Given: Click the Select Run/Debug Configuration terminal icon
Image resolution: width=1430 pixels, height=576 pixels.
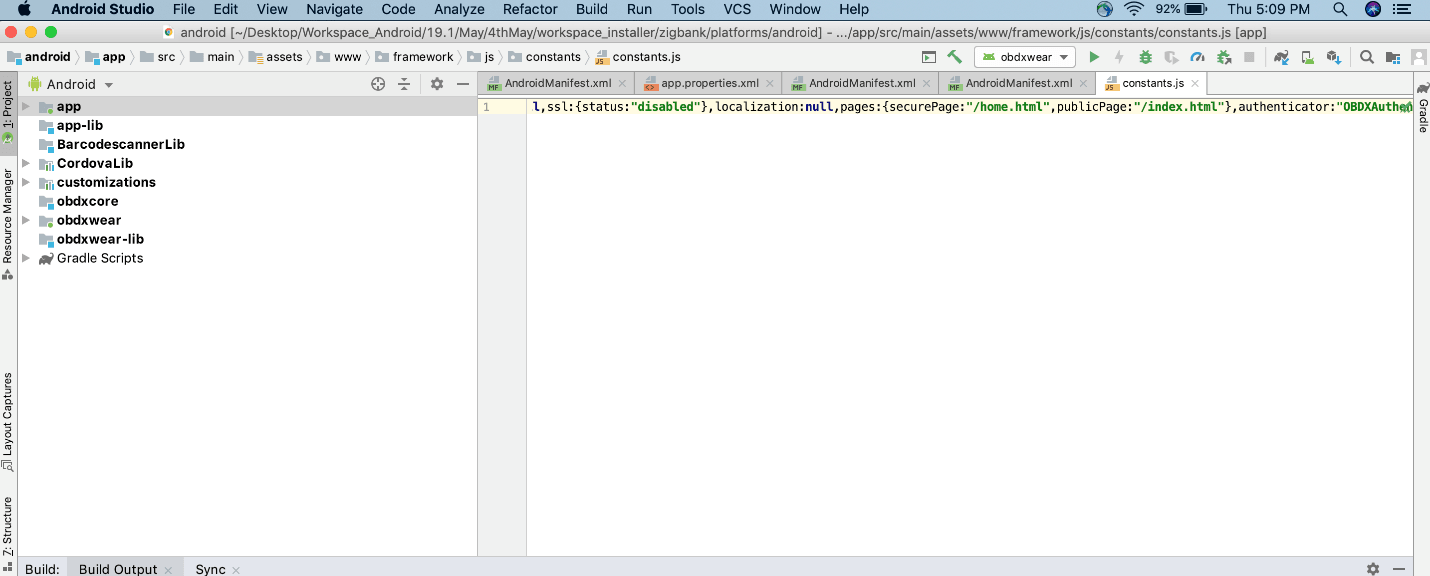Looking at the screenshot, I should [929, 57].
